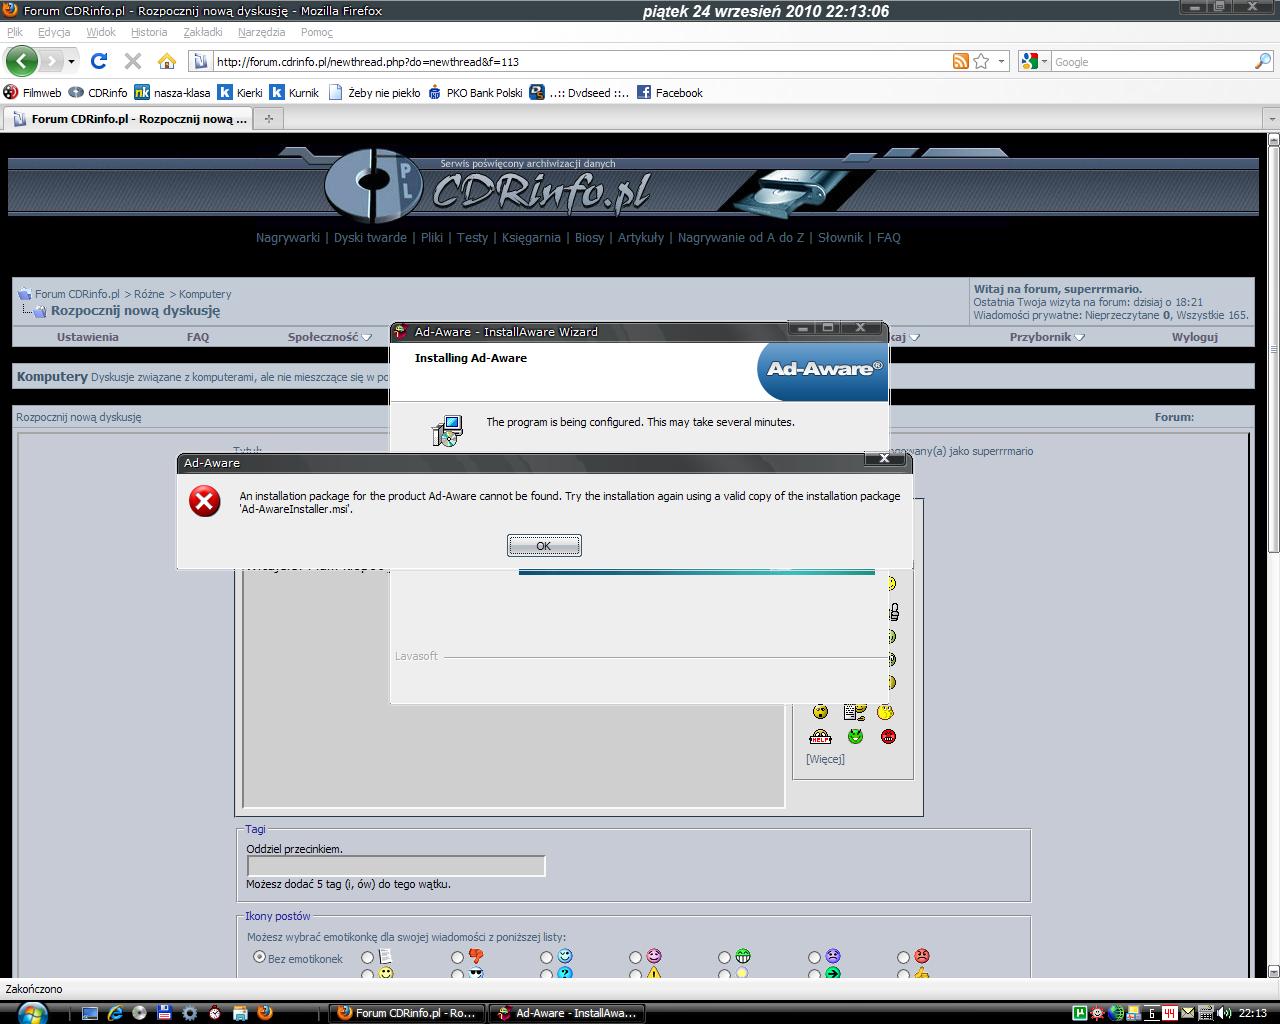1280x1024 pixels.
Task: Insert the HELP sign smiley
Action: point(820,737)
